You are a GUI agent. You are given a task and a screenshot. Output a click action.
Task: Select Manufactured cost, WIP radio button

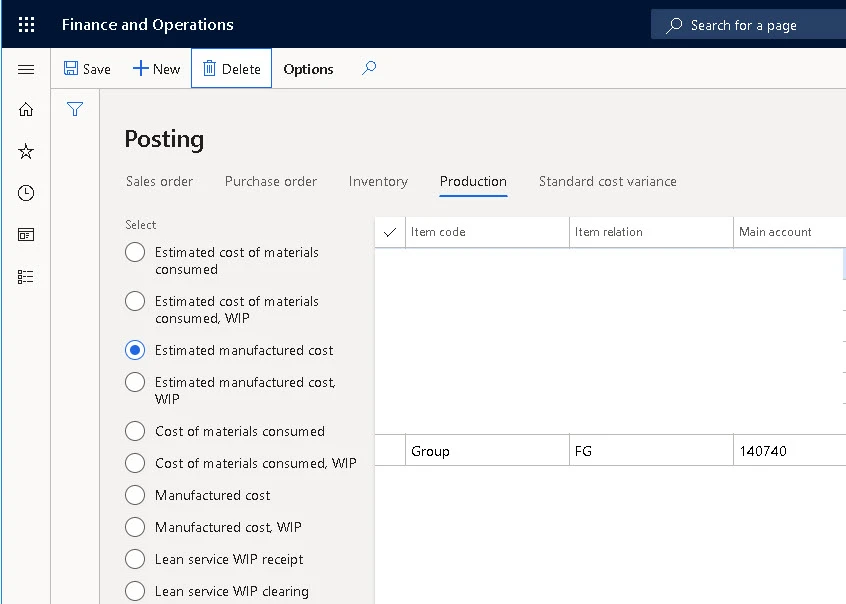point(135,527)
